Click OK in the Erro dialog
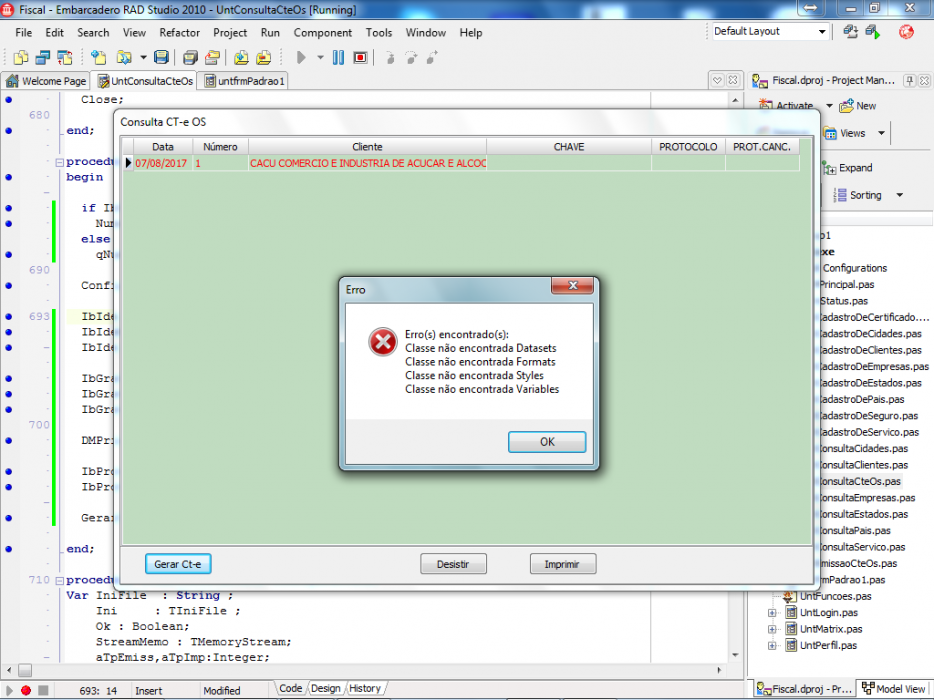Screen dimensions: 934x700 coord(547,442)
